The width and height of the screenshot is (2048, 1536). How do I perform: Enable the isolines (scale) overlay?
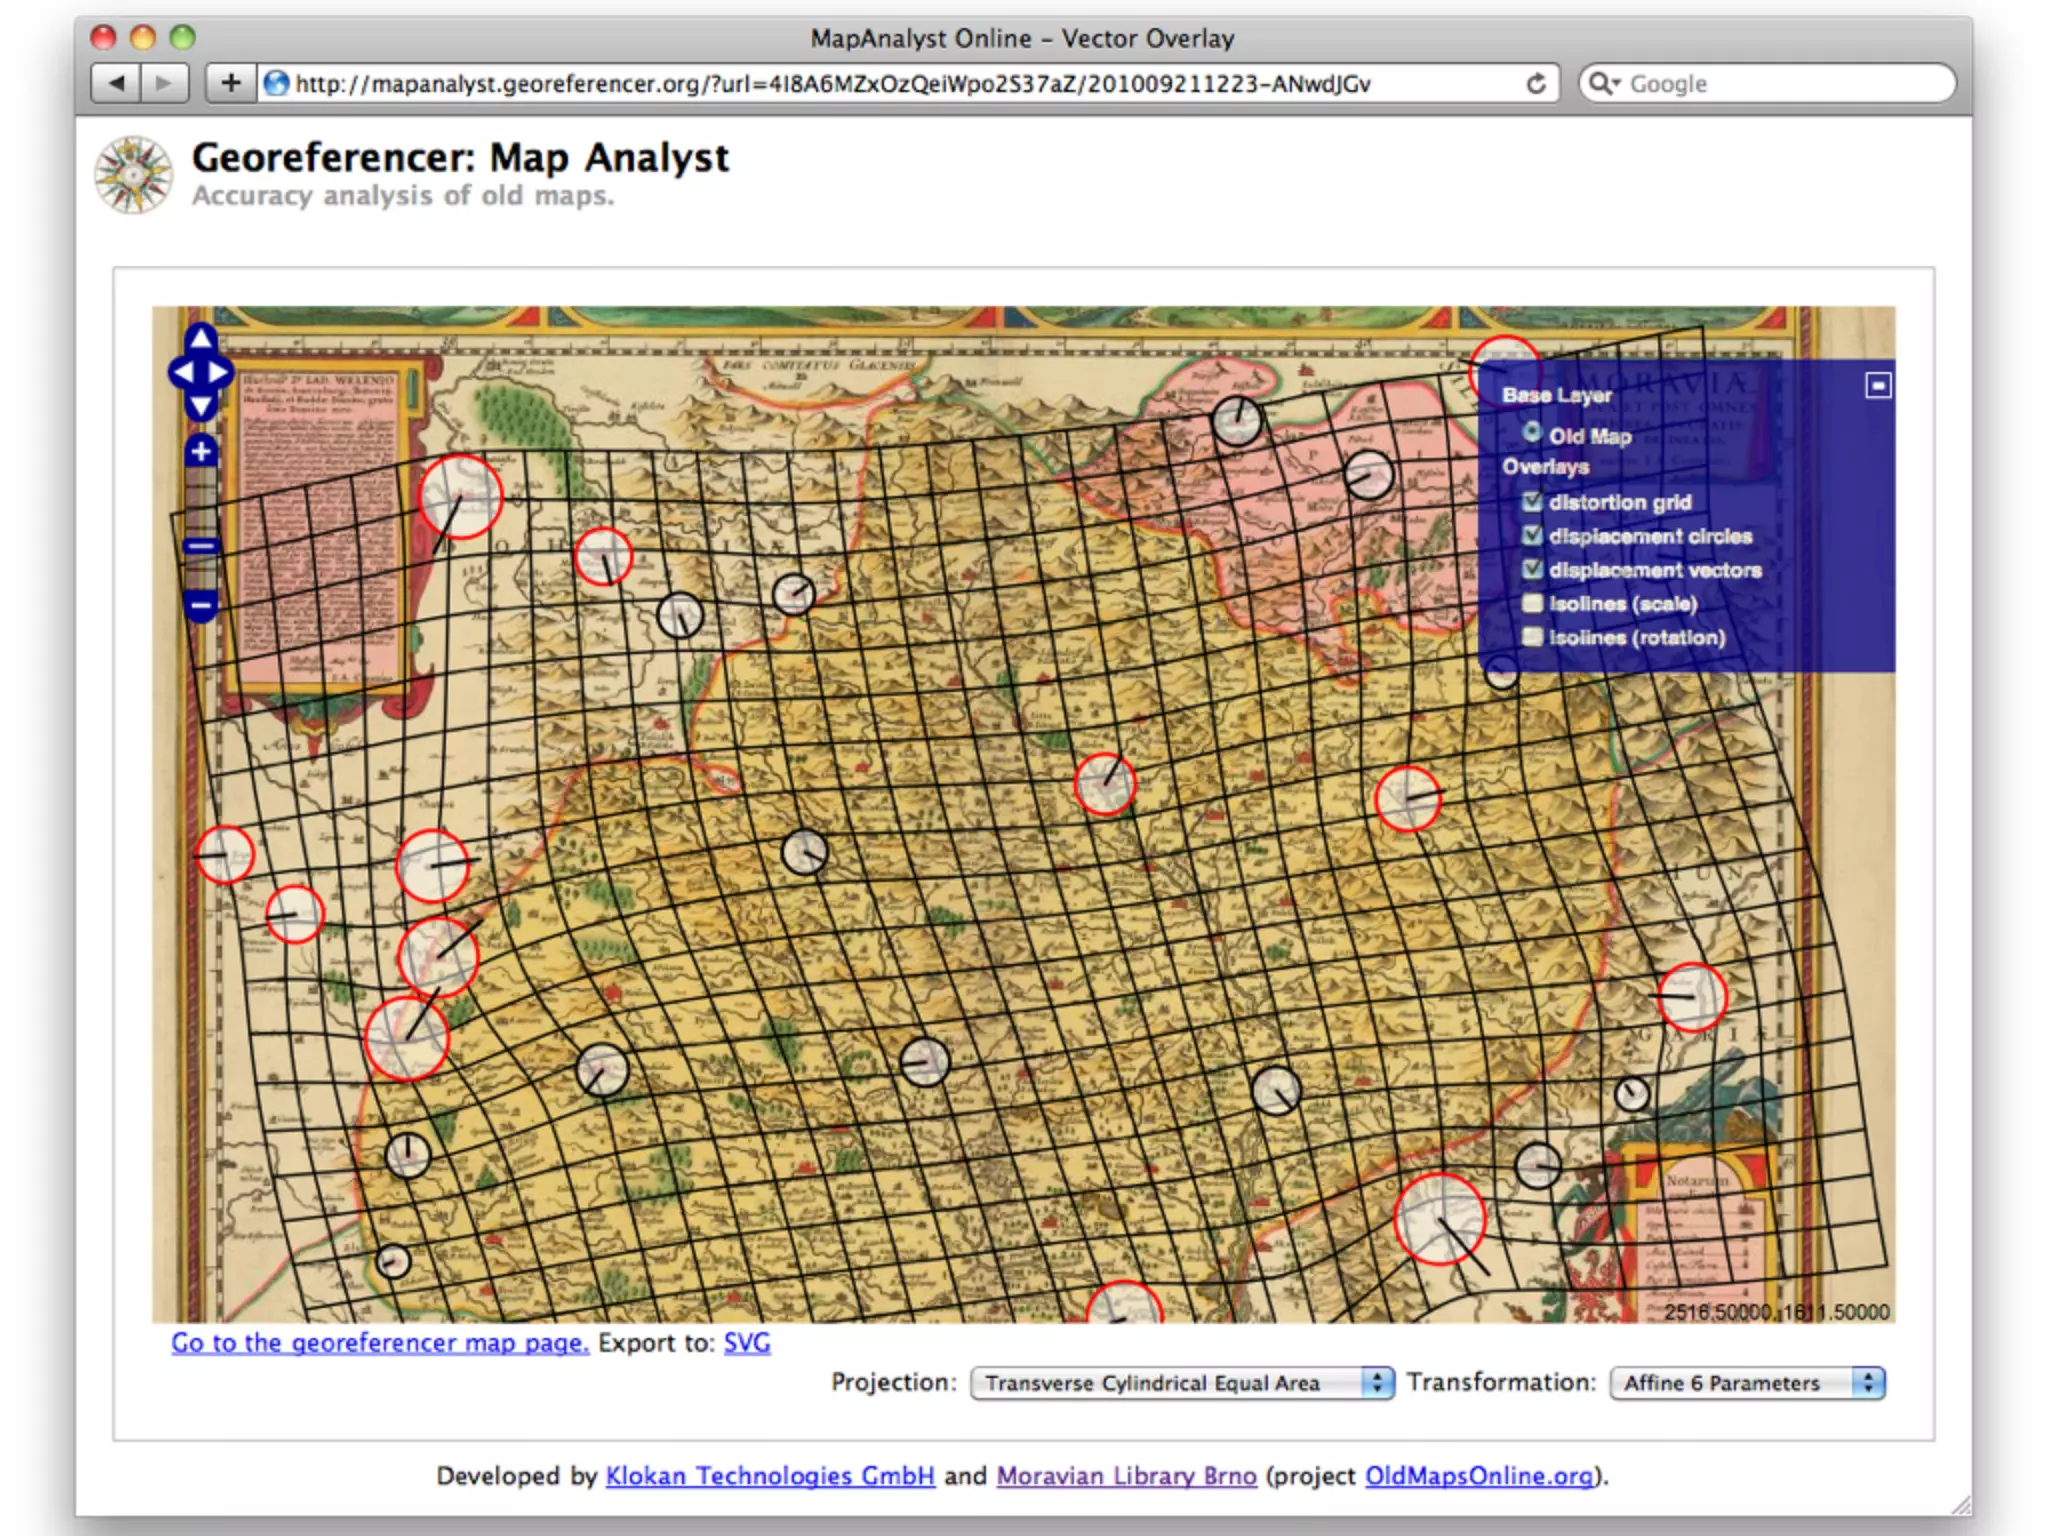[1532, 604]
